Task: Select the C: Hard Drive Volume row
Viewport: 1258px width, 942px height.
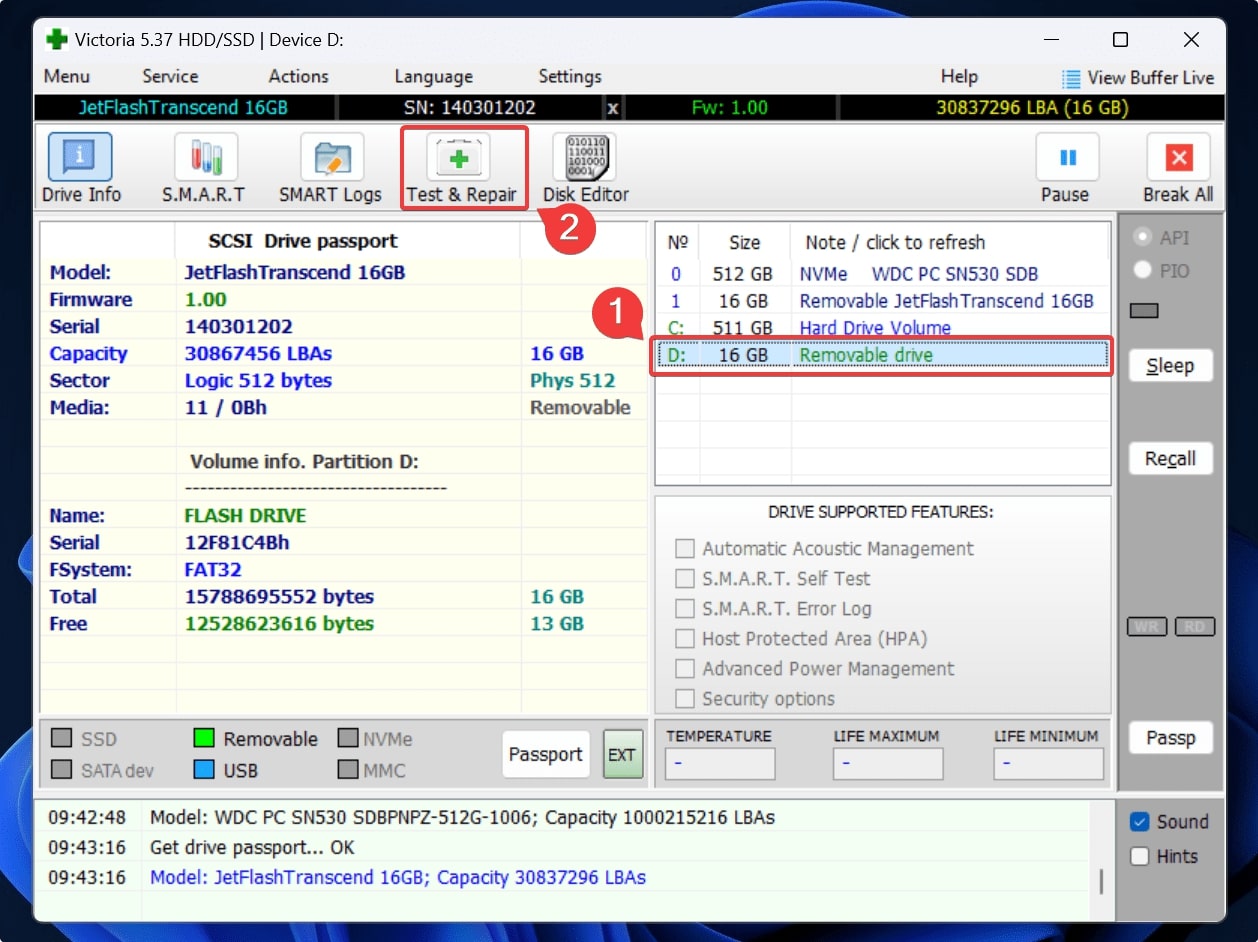Action: click(880, 328)
